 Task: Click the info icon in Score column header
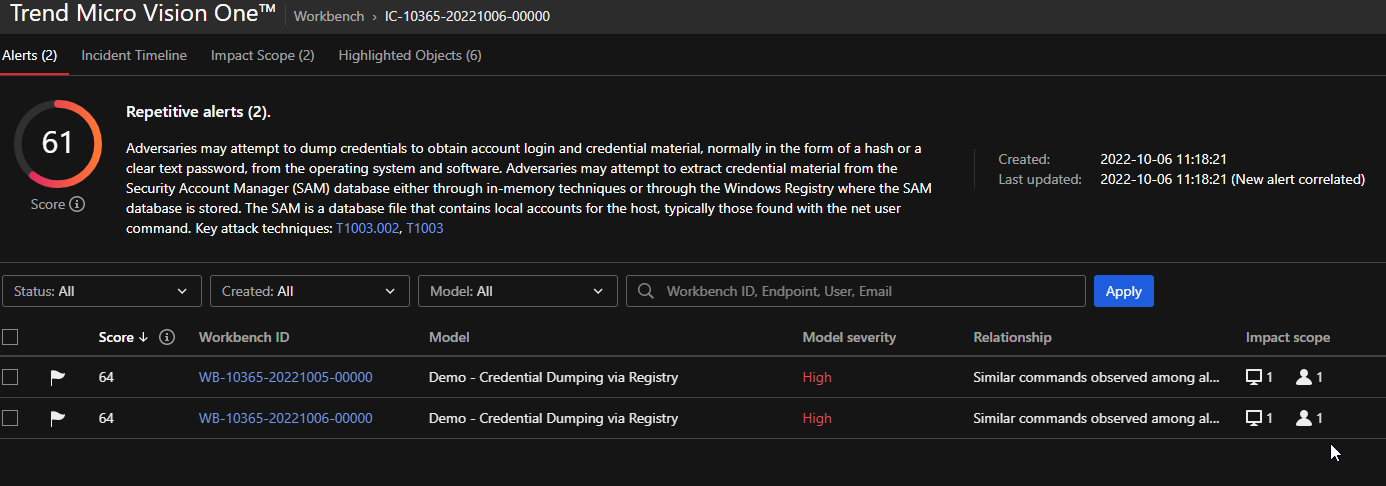[167, 337]
